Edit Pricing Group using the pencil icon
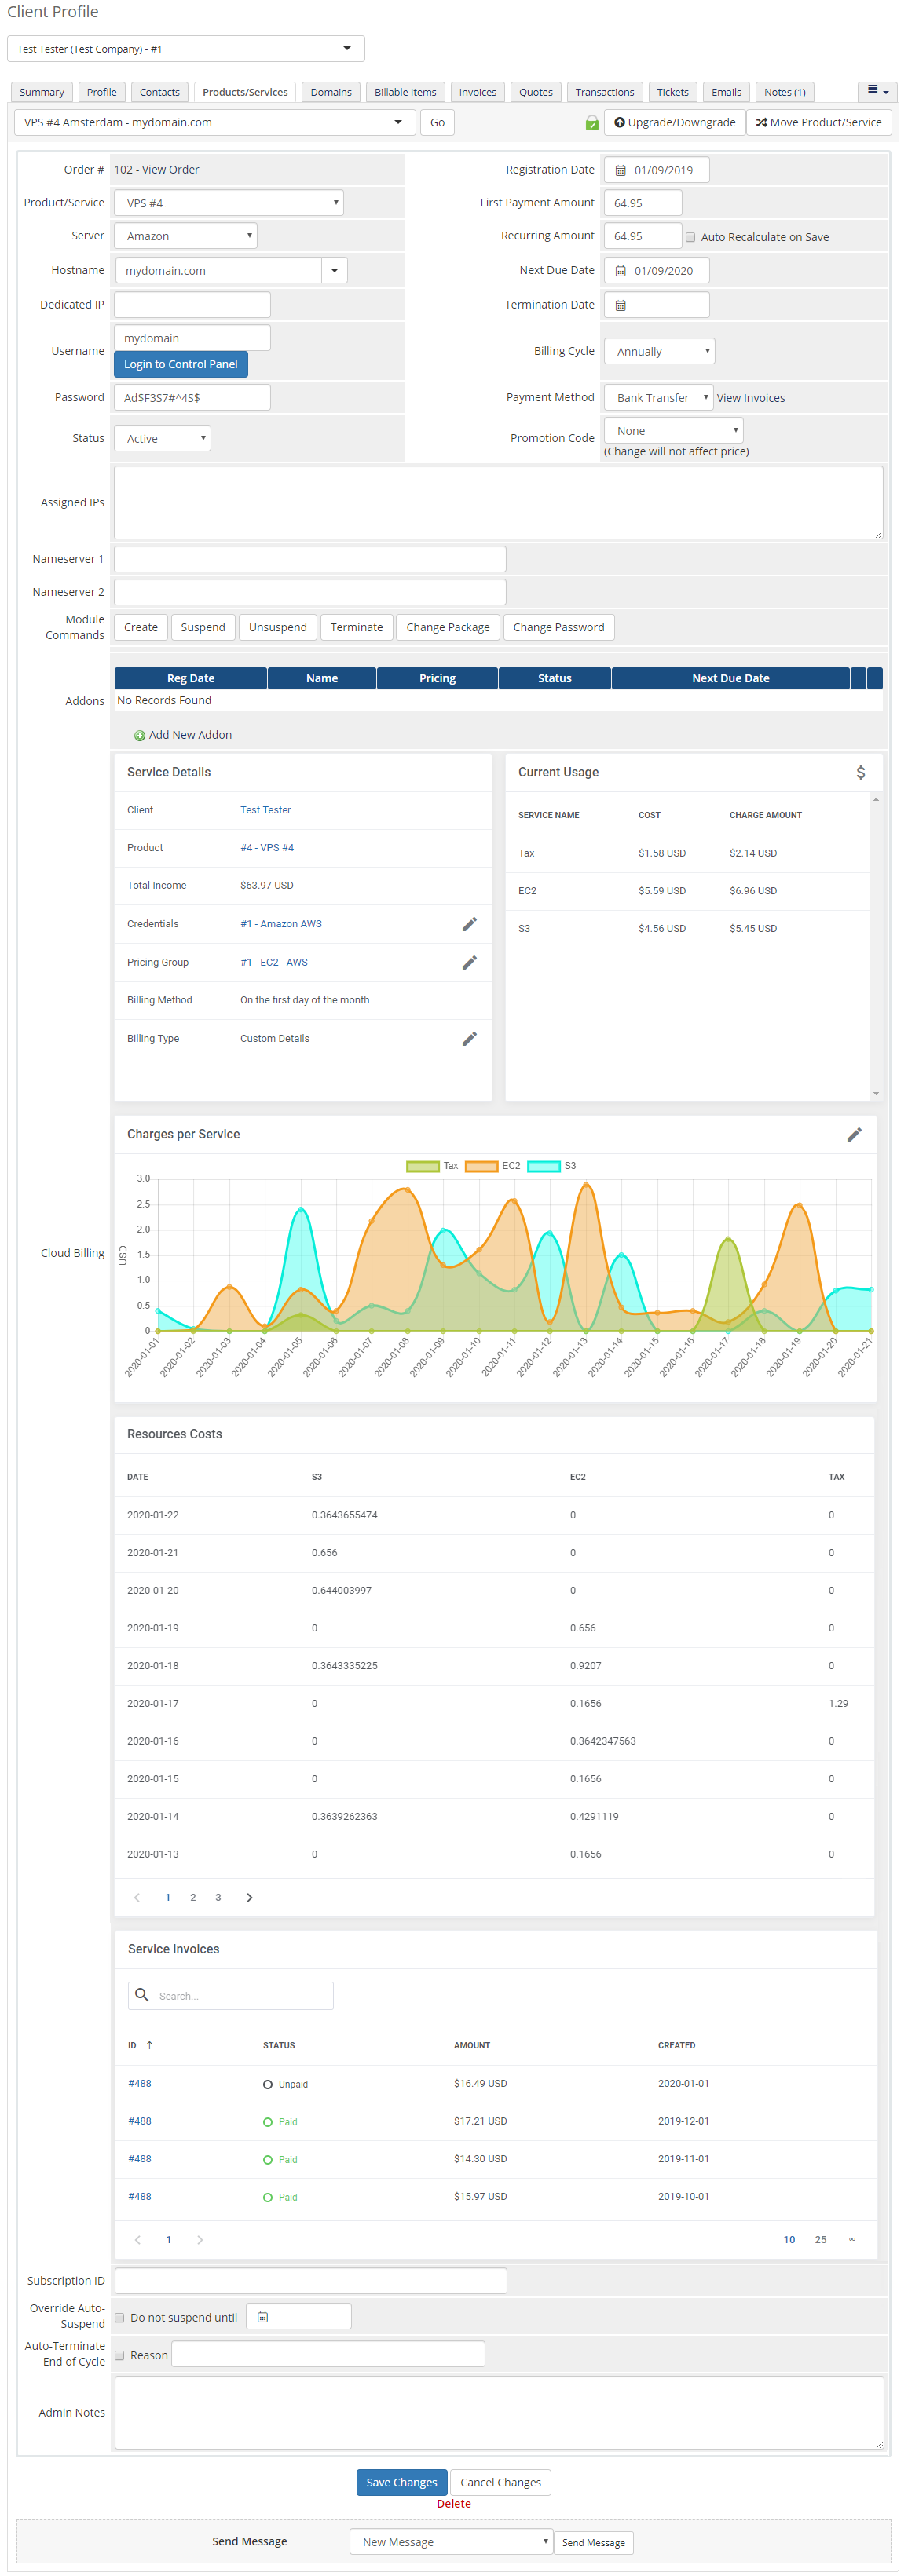This screenshot has height=2576, width=908. coord(469,963)
